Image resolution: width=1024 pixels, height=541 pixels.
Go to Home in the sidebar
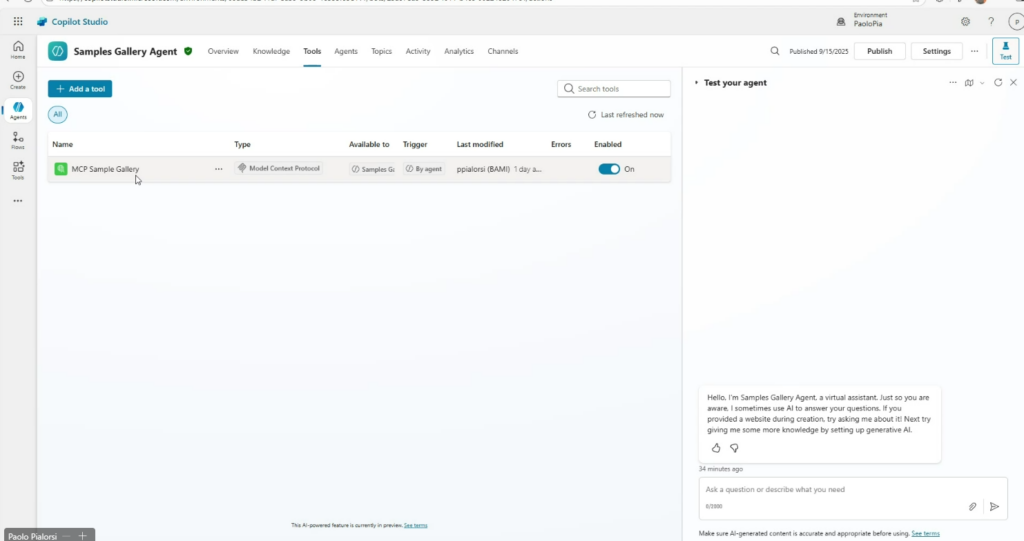(x=18, y=50)
